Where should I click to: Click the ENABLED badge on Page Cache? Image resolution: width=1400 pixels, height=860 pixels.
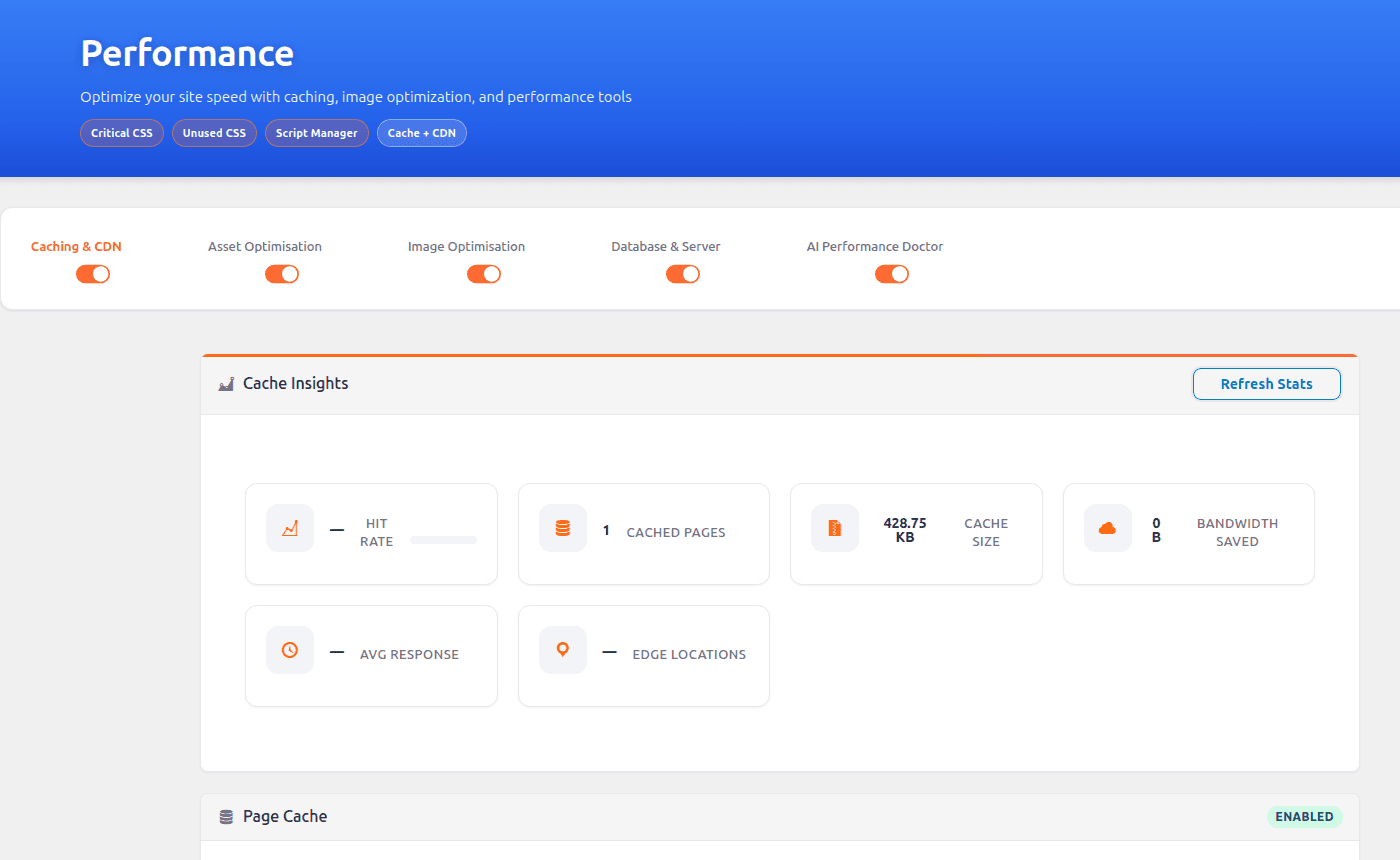pyautogui.click(x=1304, y=816)
